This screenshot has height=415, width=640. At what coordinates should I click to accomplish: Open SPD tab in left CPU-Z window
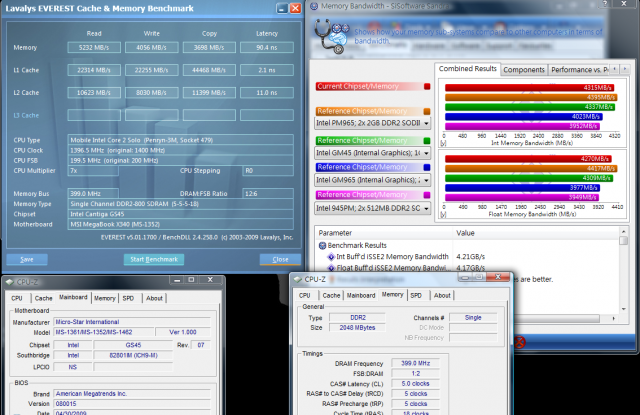point(128,298)
